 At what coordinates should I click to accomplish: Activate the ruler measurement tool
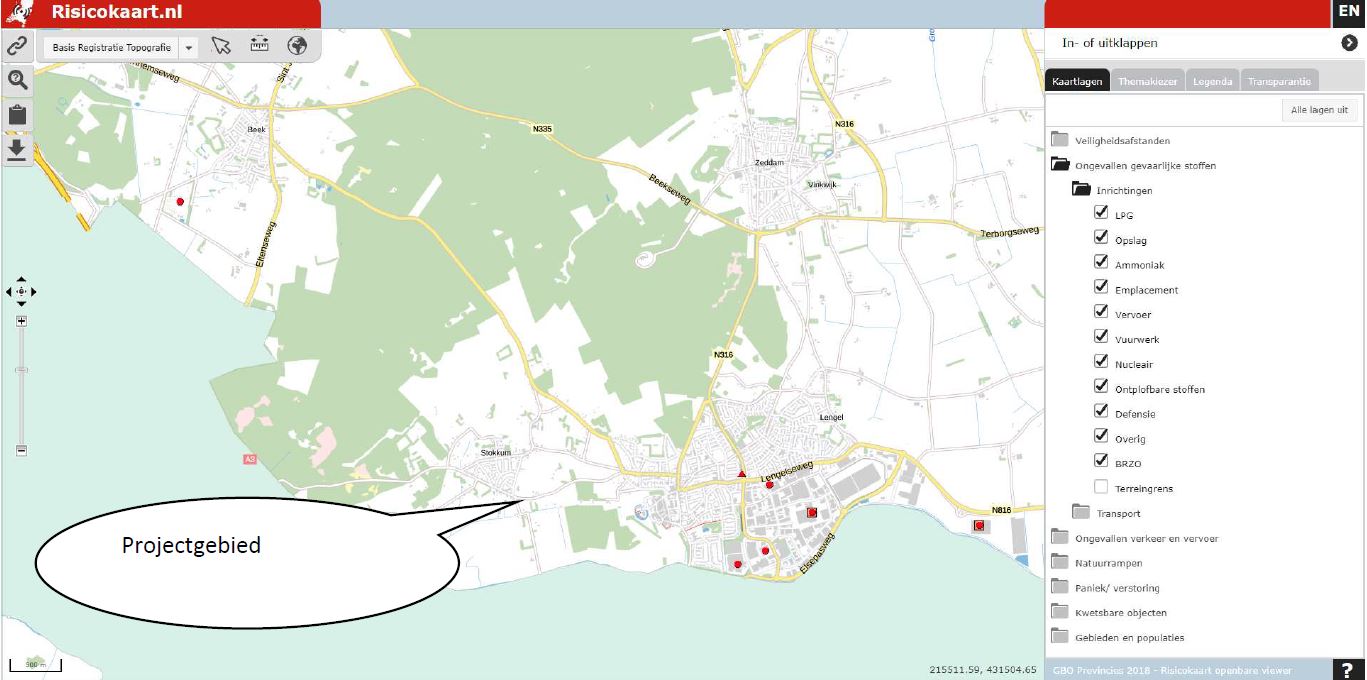tap(260, 45)
